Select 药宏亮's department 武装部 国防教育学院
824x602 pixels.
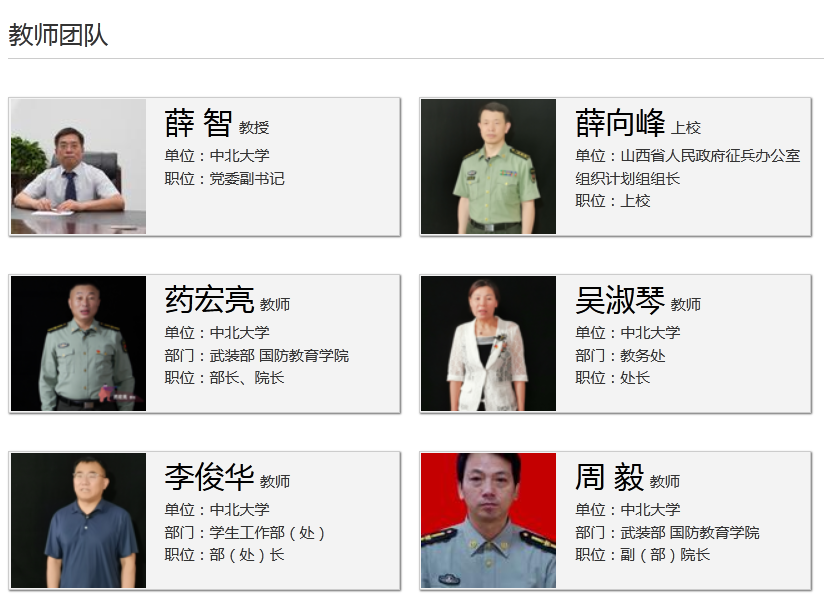pos(279,356)
